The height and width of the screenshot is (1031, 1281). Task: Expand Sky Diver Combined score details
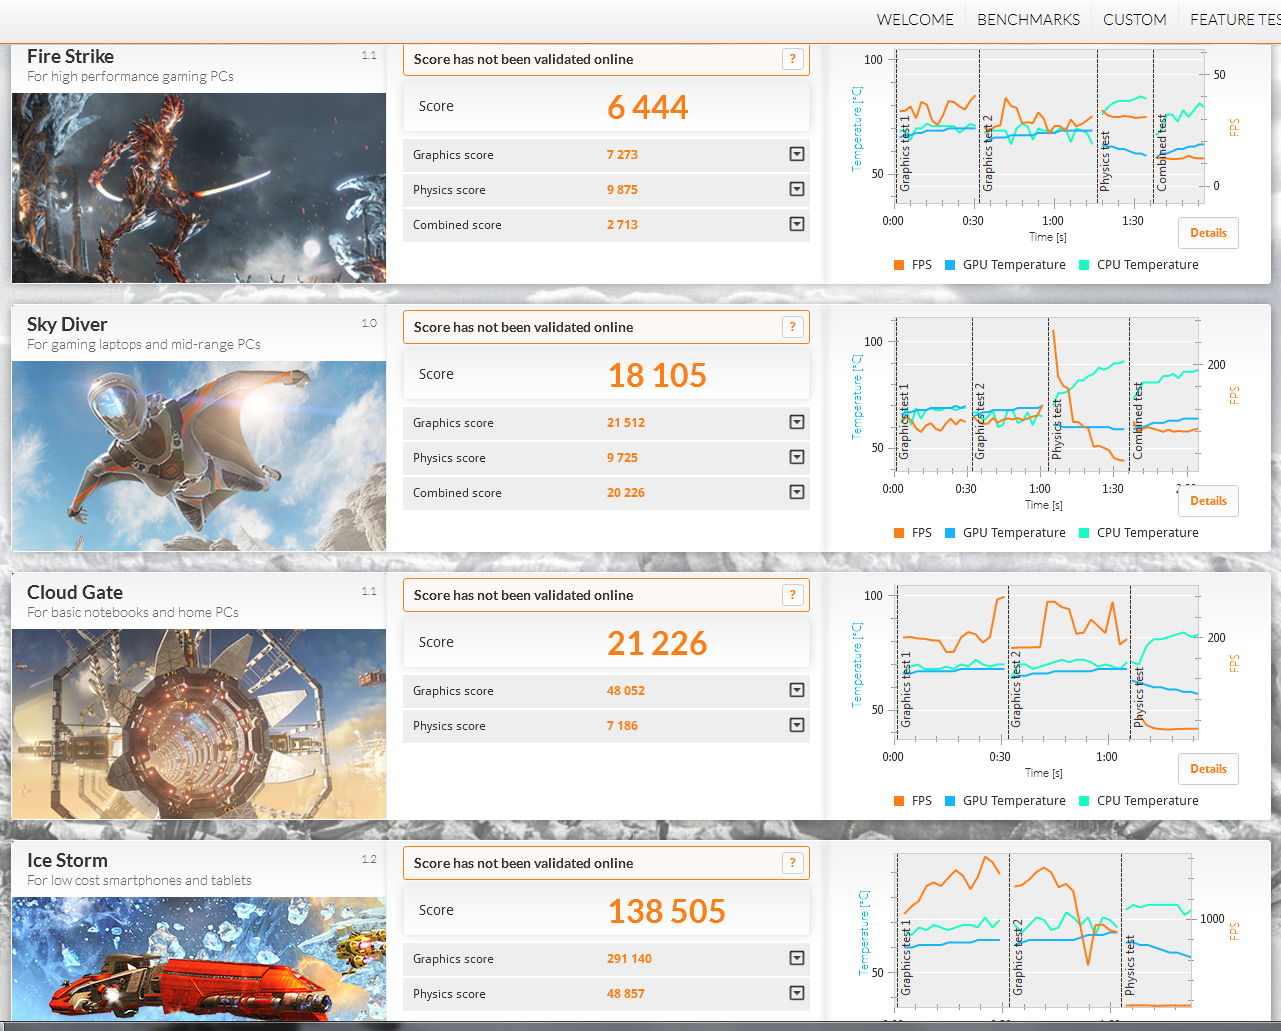(797, 492)
